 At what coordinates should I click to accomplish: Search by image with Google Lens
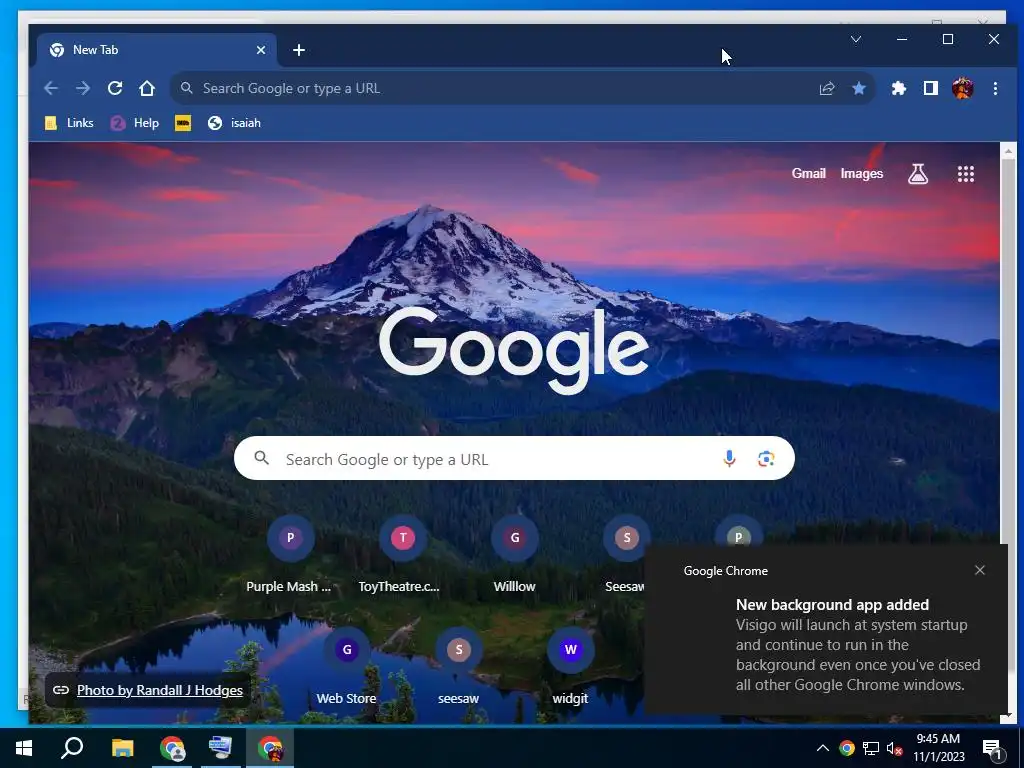(766, 458)
